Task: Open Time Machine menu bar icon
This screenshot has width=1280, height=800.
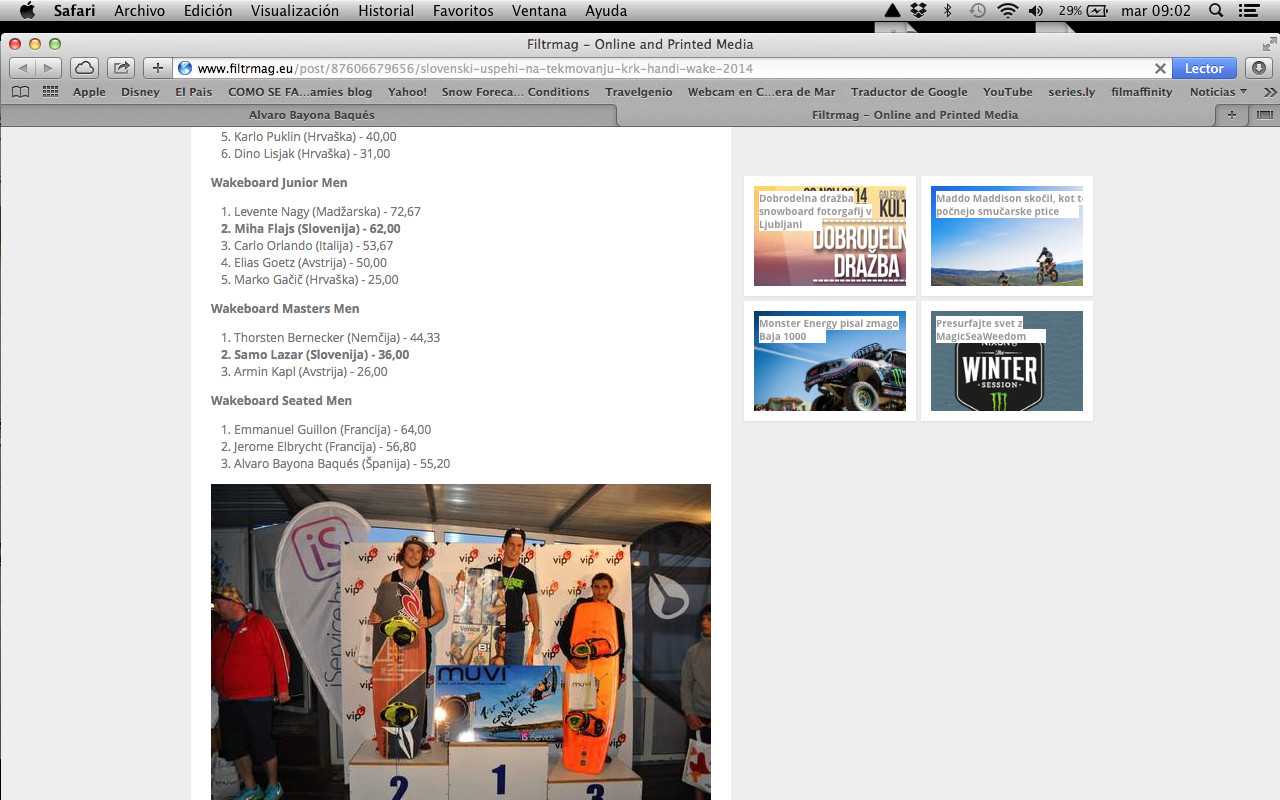Action: [977, 11]
